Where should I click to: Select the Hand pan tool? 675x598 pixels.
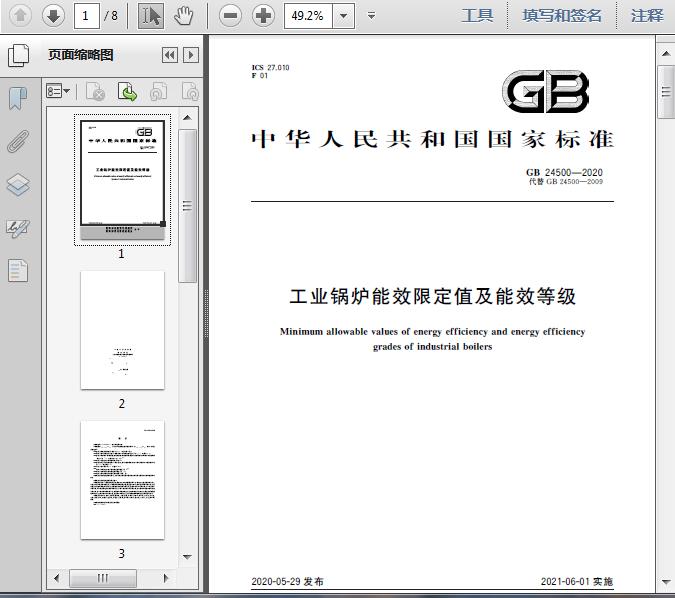pyautogui.click(x=184, y=16)
